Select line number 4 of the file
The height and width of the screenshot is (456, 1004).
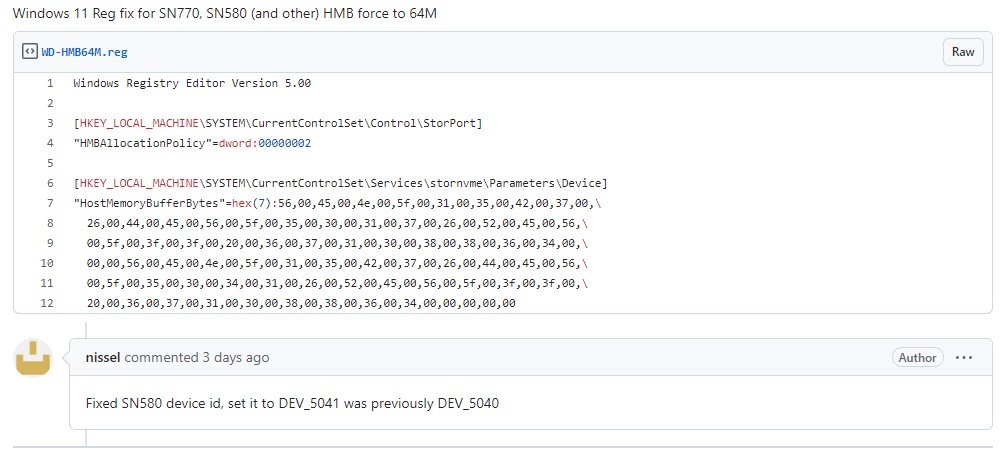click(50, 143)
